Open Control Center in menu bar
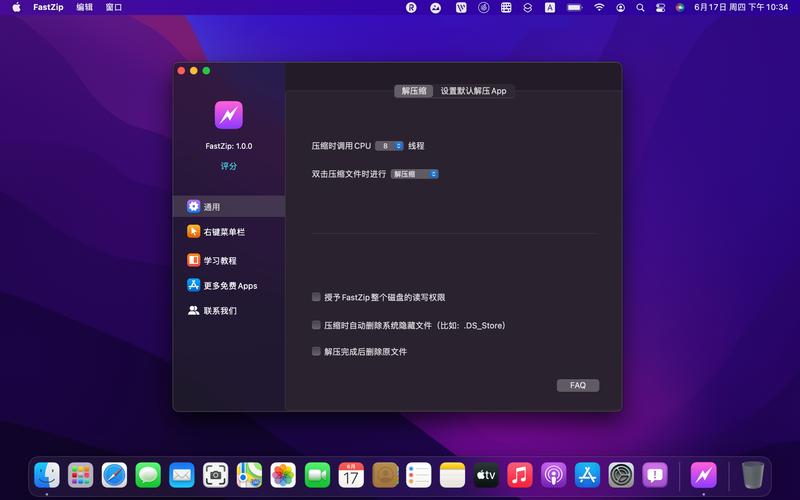Screen dimensions: 800x500 [x=660, y=8]
